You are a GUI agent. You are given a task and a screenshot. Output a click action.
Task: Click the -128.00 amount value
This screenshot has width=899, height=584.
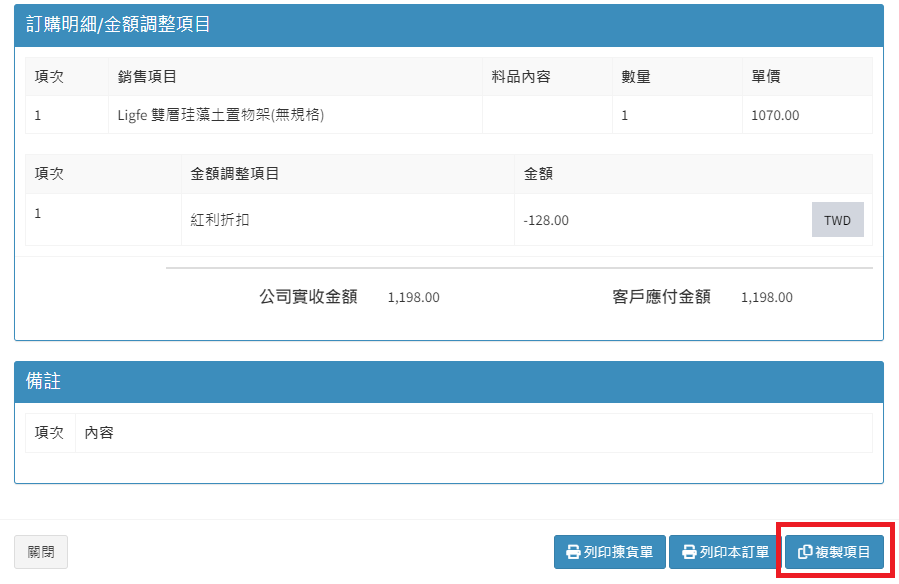(x=546, y=220)
